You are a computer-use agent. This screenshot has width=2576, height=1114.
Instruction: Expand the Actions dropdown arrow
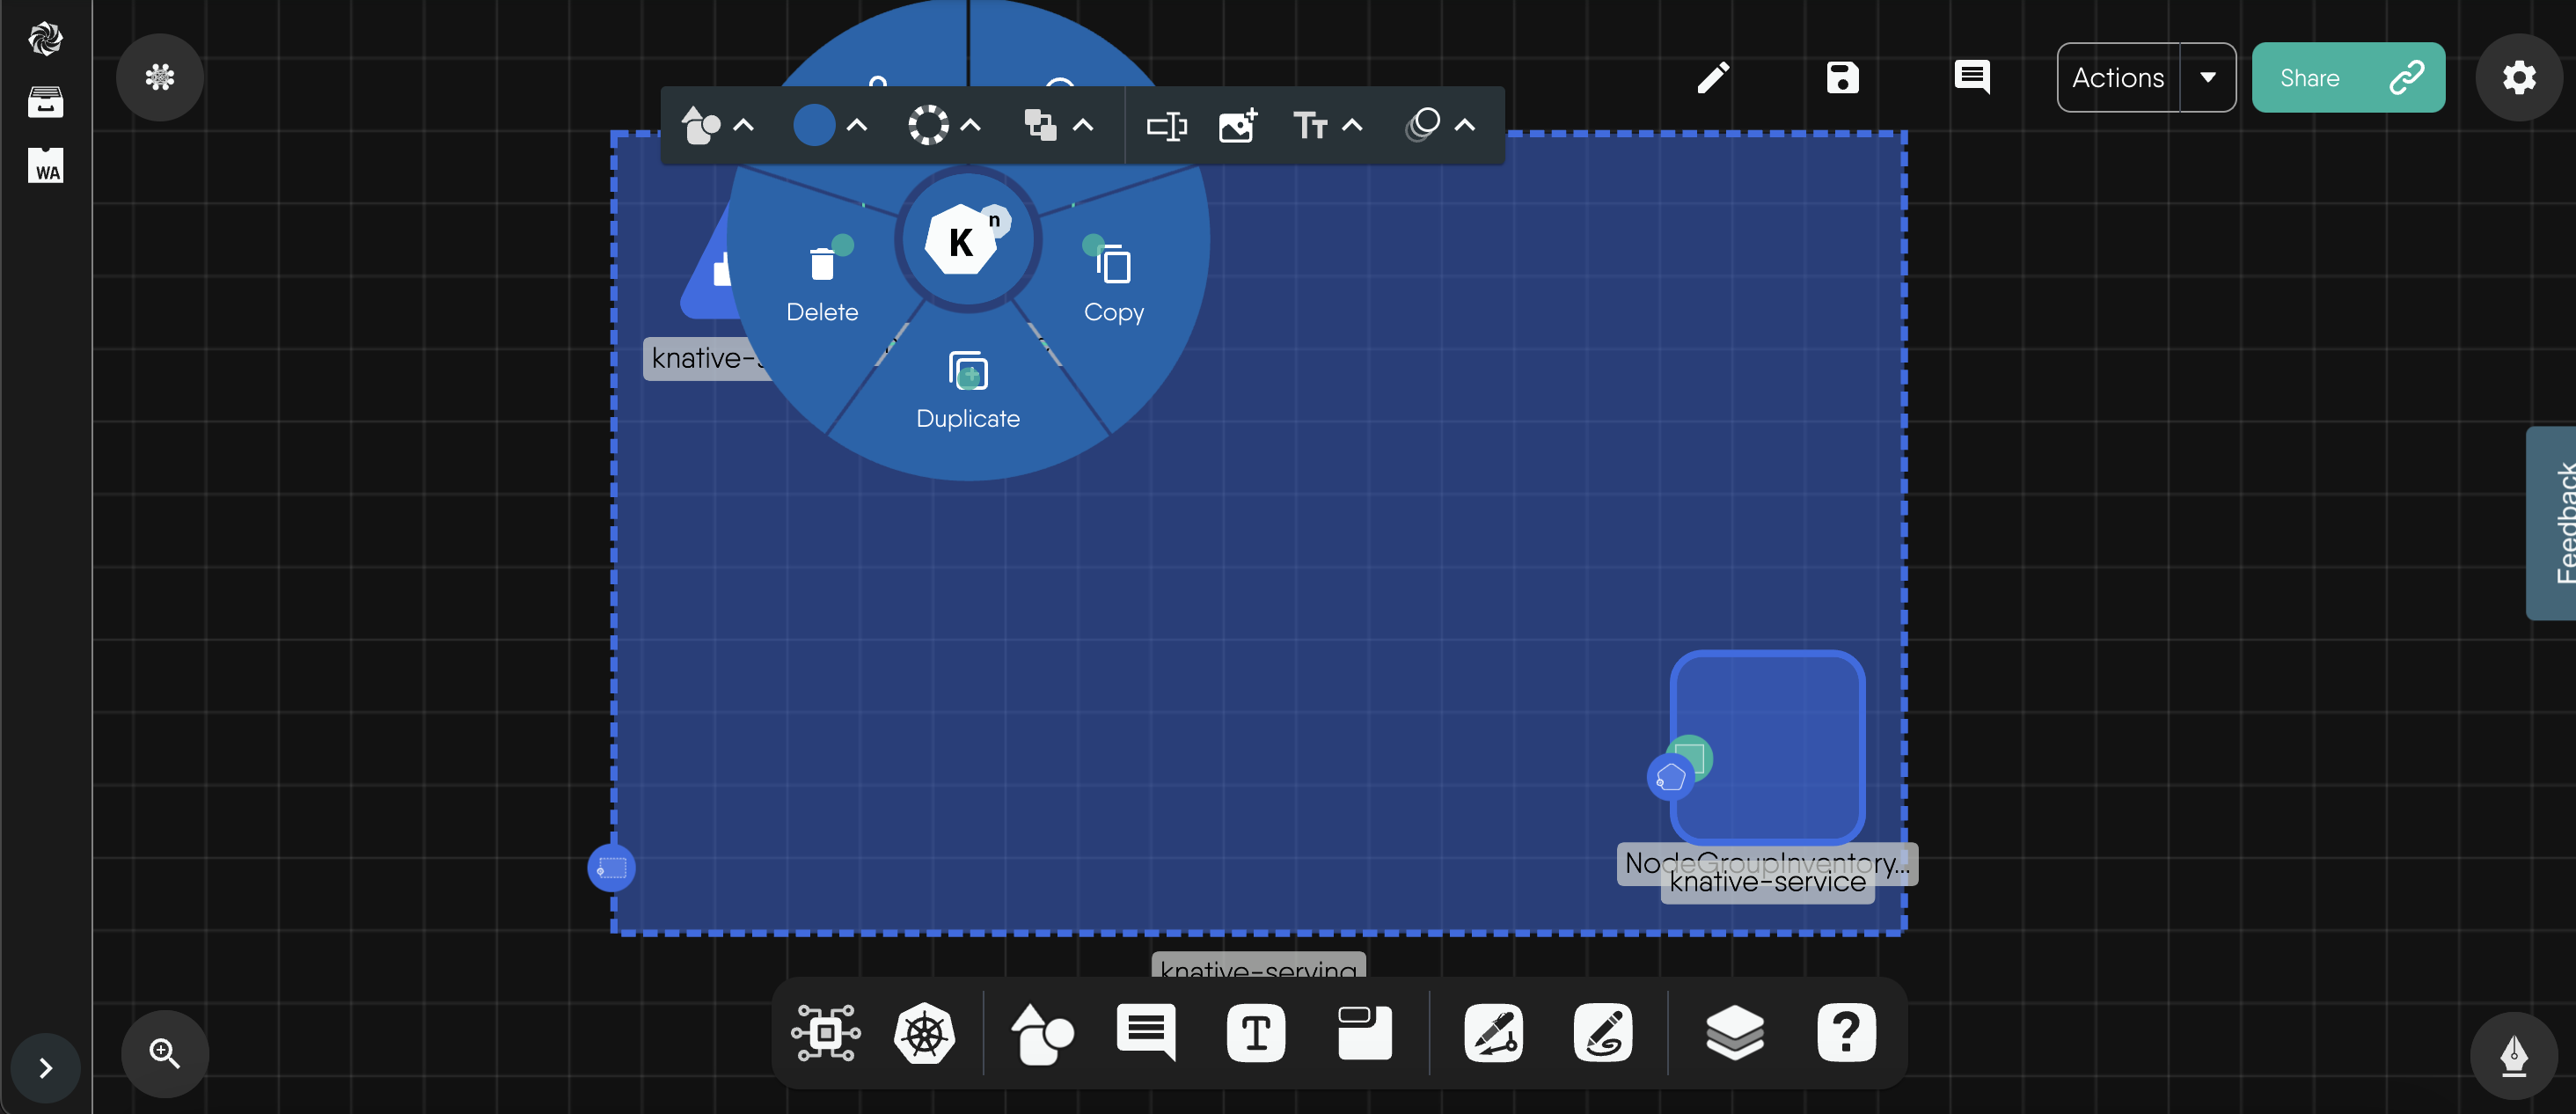(x=2208, y=77)
